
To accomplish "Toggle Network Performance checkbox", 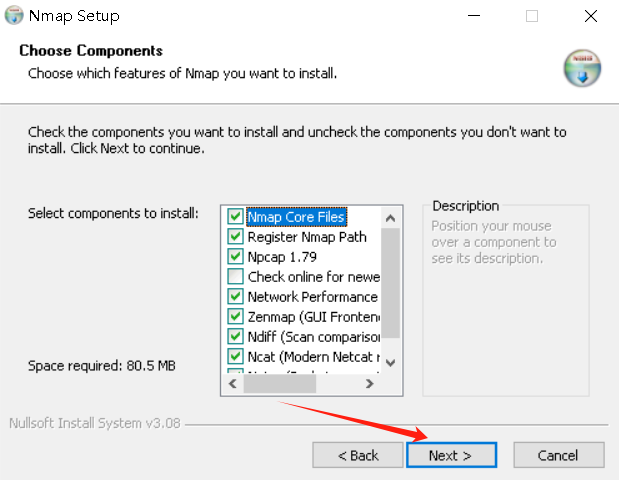I will (x=235, y=296).
